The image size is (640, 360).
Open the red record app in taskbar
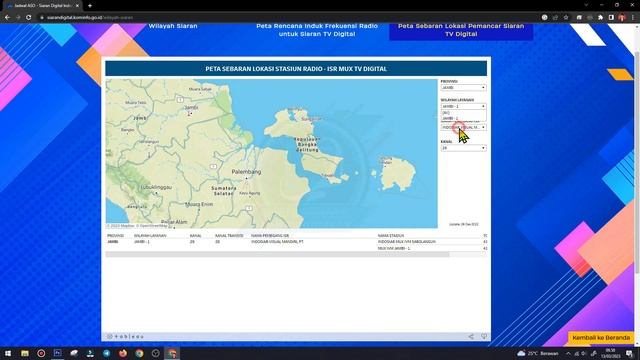(x=41, y=353)
